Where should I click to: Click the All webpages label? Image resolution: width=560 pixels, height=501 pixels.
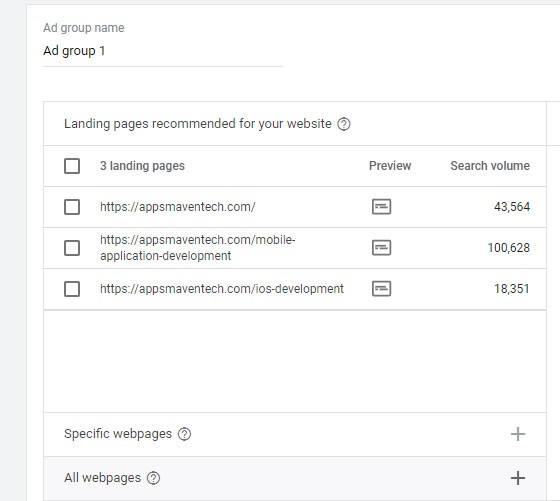click(x=102, y=478)
